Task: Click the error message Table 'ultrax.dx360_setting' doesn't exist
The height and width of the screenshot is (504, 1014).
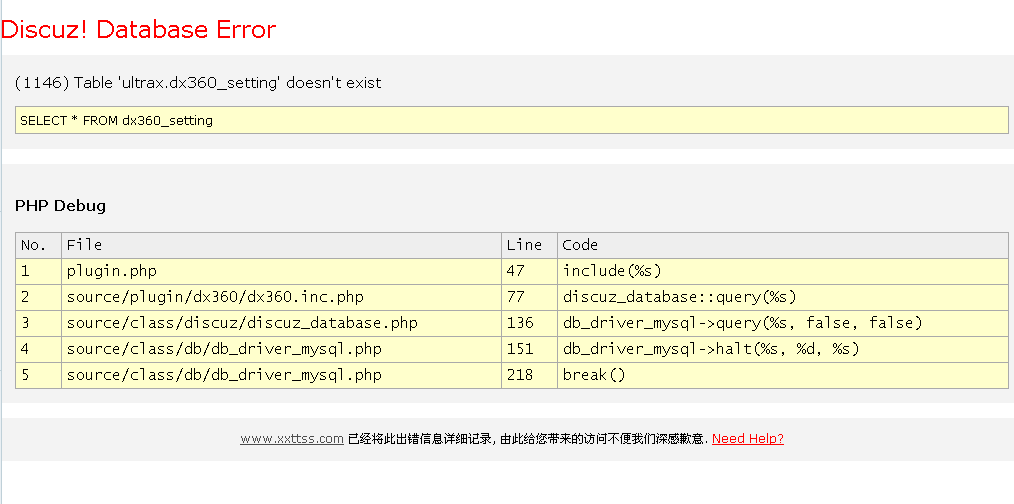Action: [x=198, y=83]
